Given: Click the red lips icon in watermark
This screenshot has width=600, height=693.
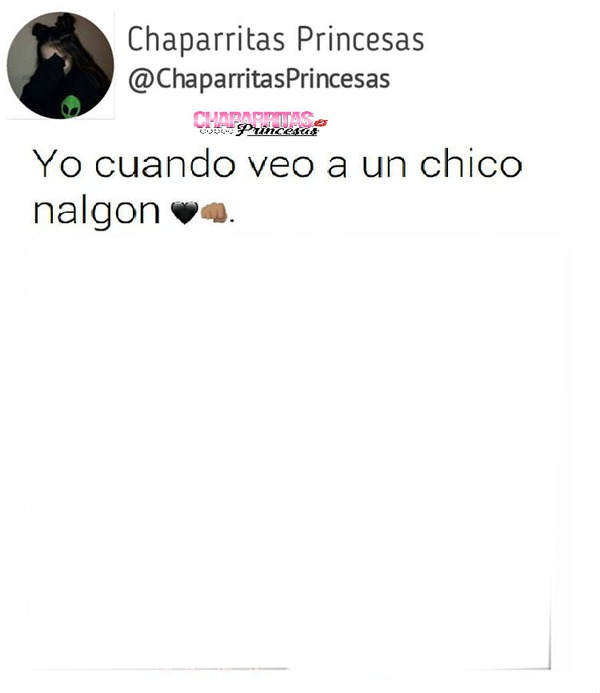Looking at the screenshot, I should (321, 122).
